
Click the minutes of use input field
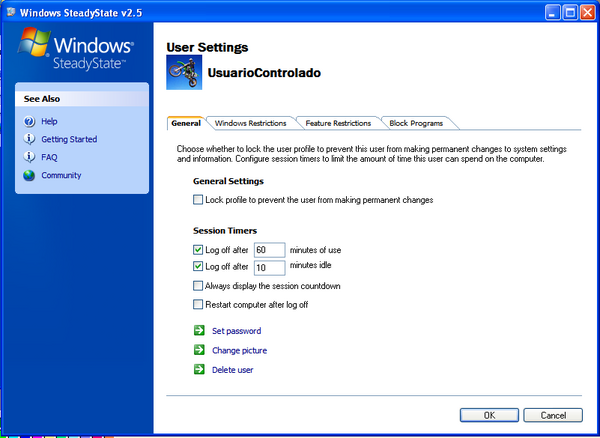click(x=269, y=249)
